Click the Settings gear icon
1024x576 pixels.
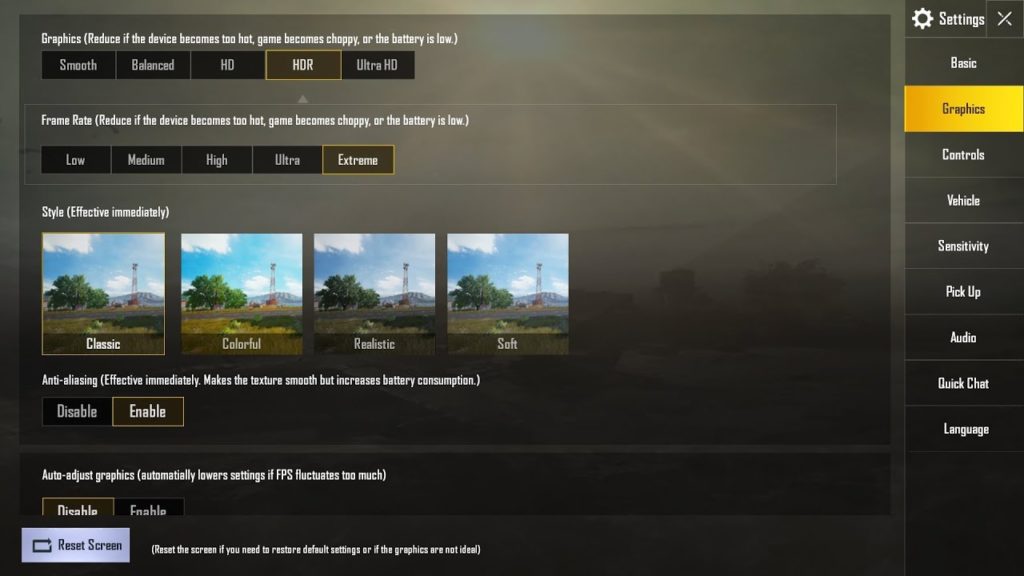click(922, 18)
